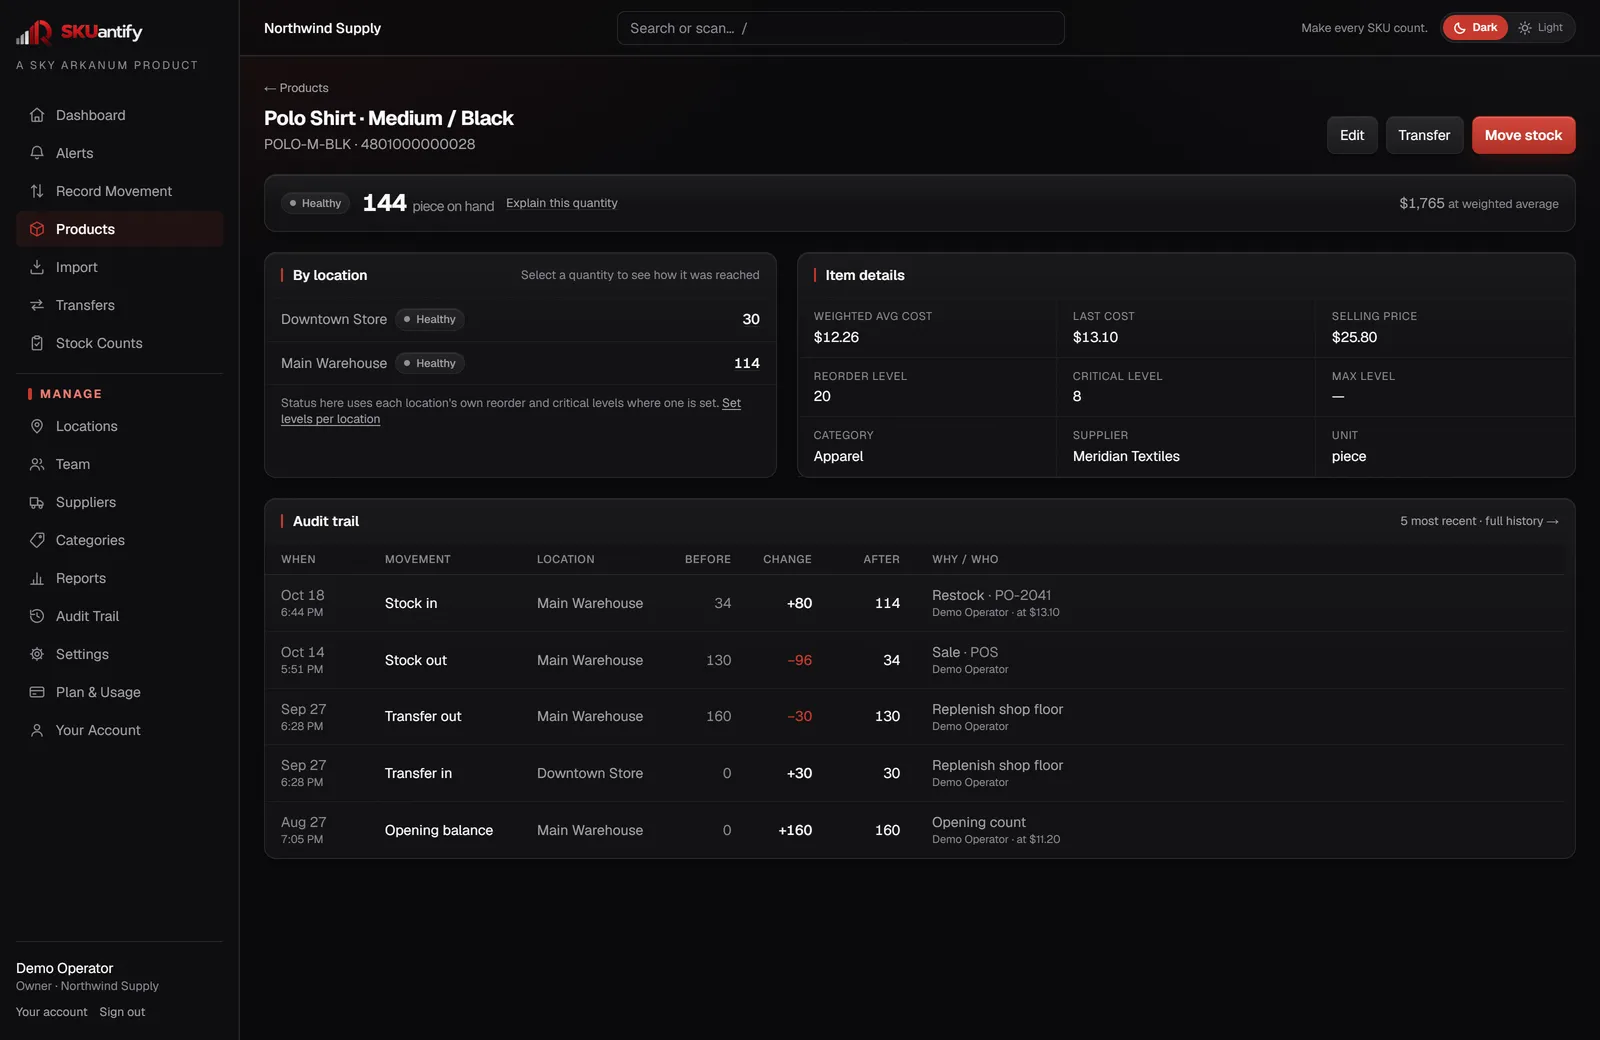The height and width of the screenshot is (1040, 1600).
Task: Click the Transfers swap icon
Action: coord(37,305)
